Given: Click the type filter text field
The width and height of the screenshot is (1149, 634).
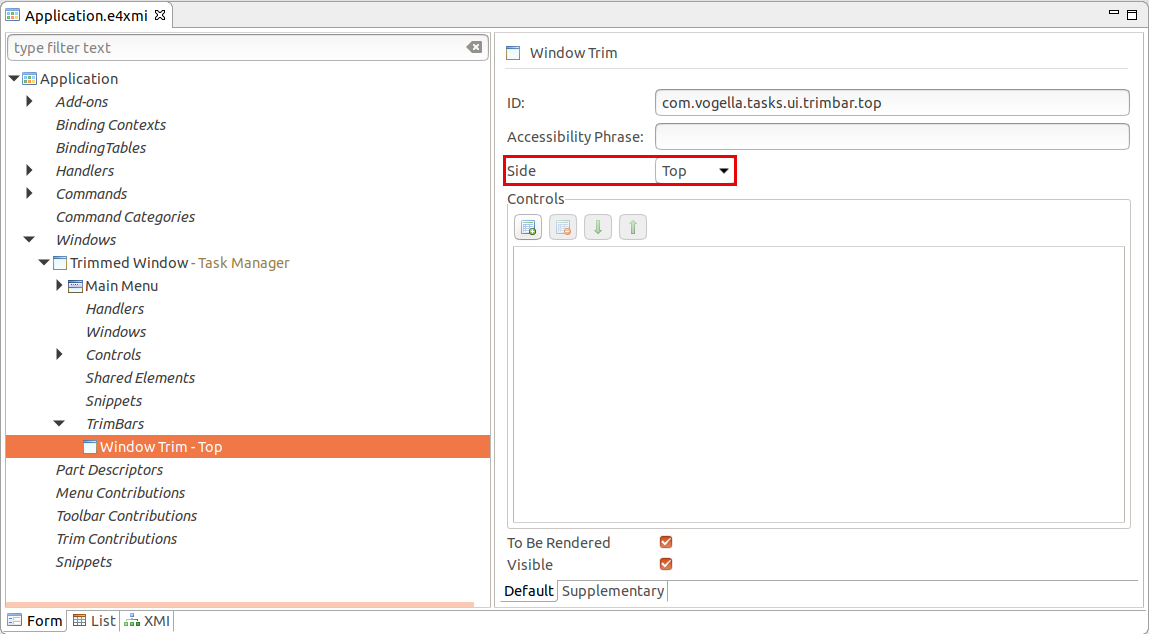Looking at the screenshot, I should (238, 48).
